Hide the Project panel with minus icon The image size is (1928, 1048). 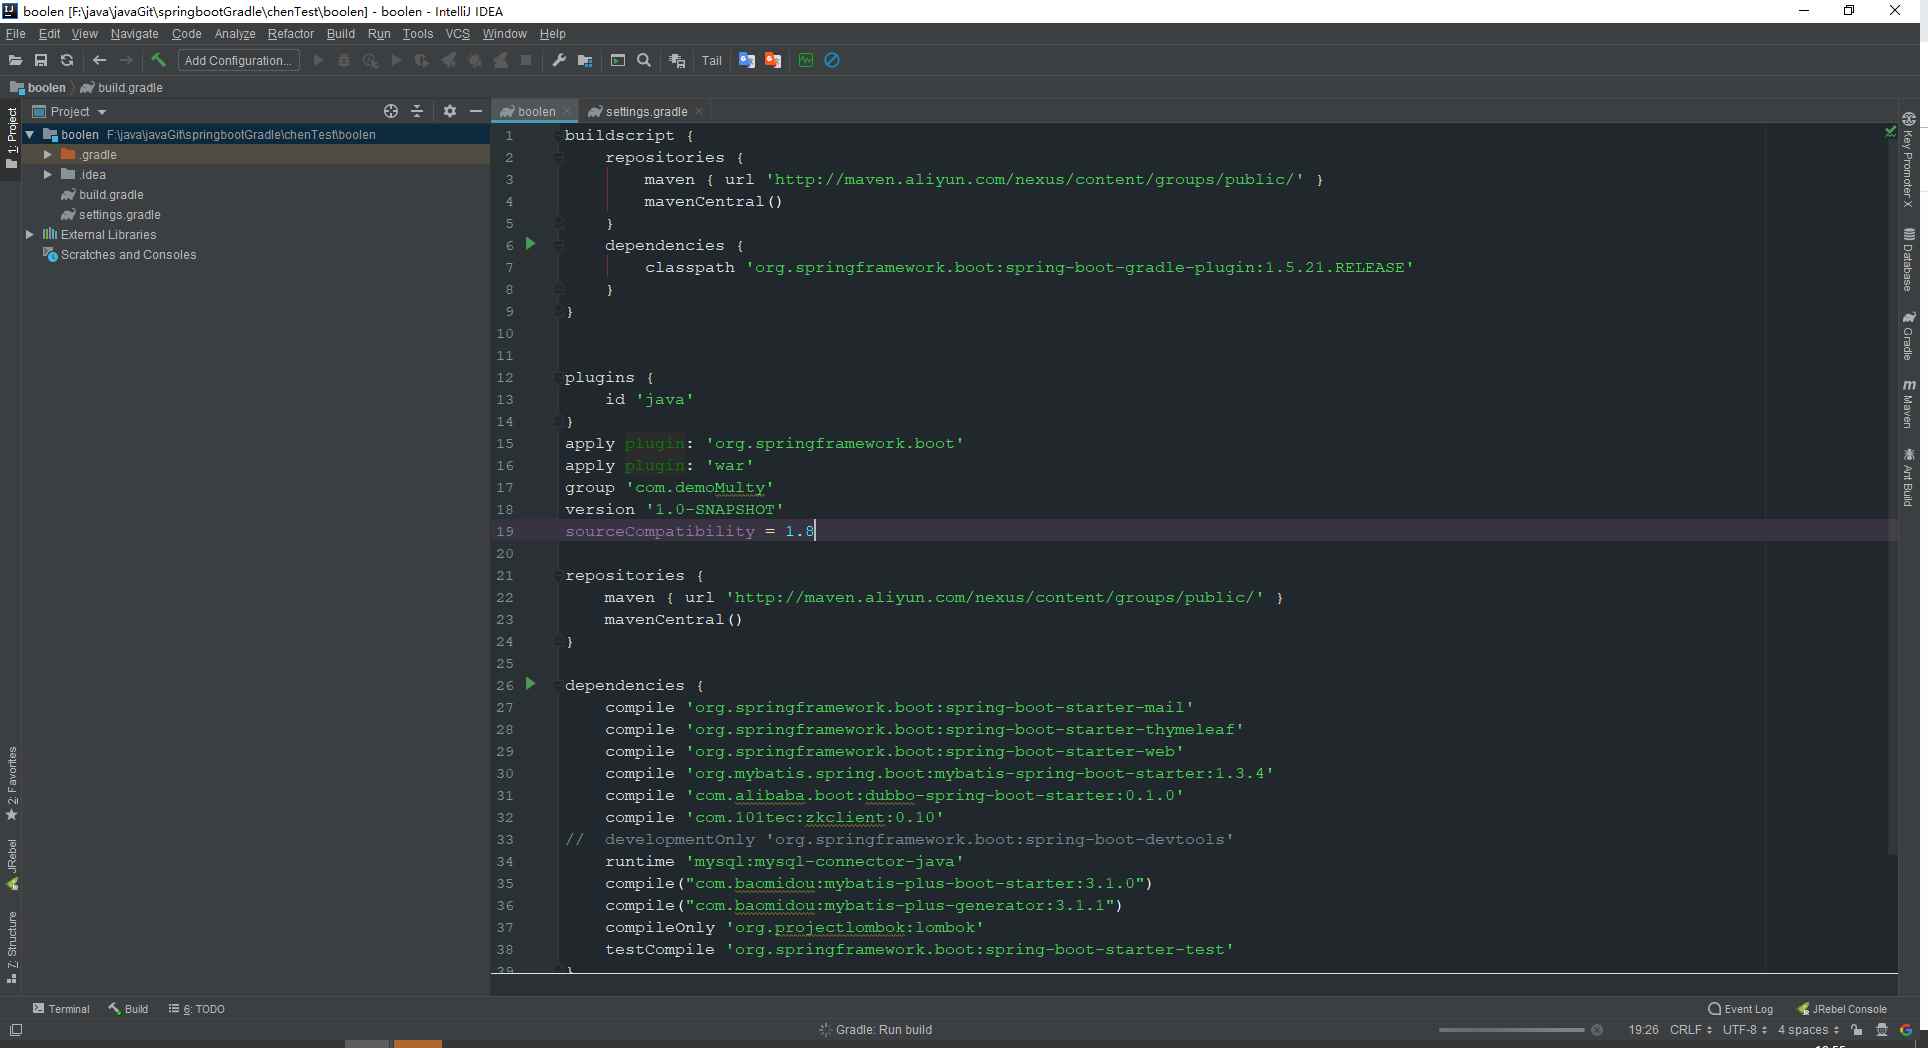(x=476, y=111)
